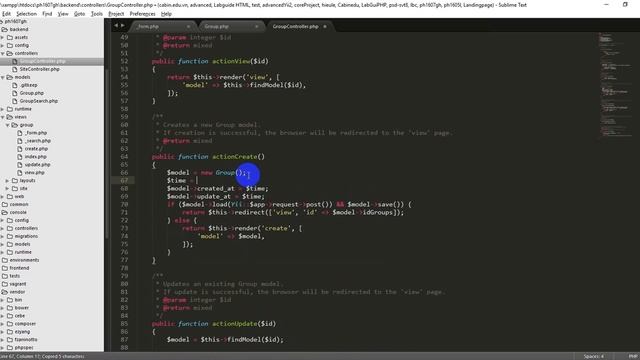Close the _form.php tab
Screen dimensions: 640x360
[188, 27]
